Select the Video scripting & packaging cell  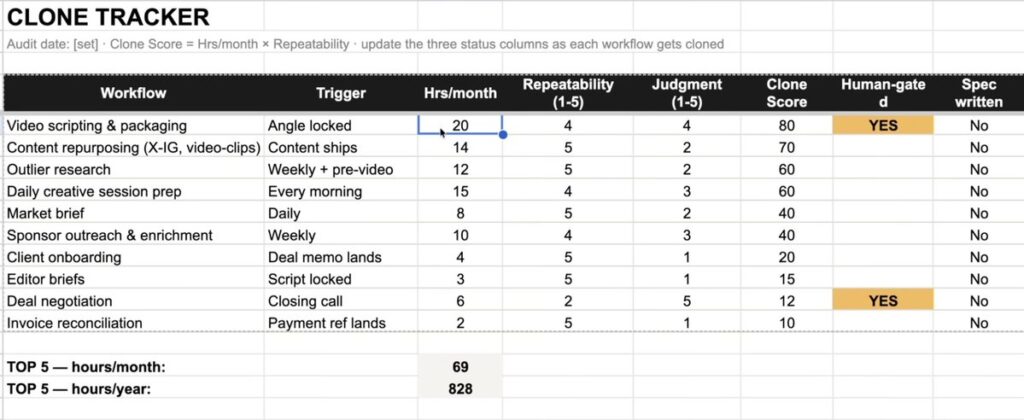(x=133, y=125)
